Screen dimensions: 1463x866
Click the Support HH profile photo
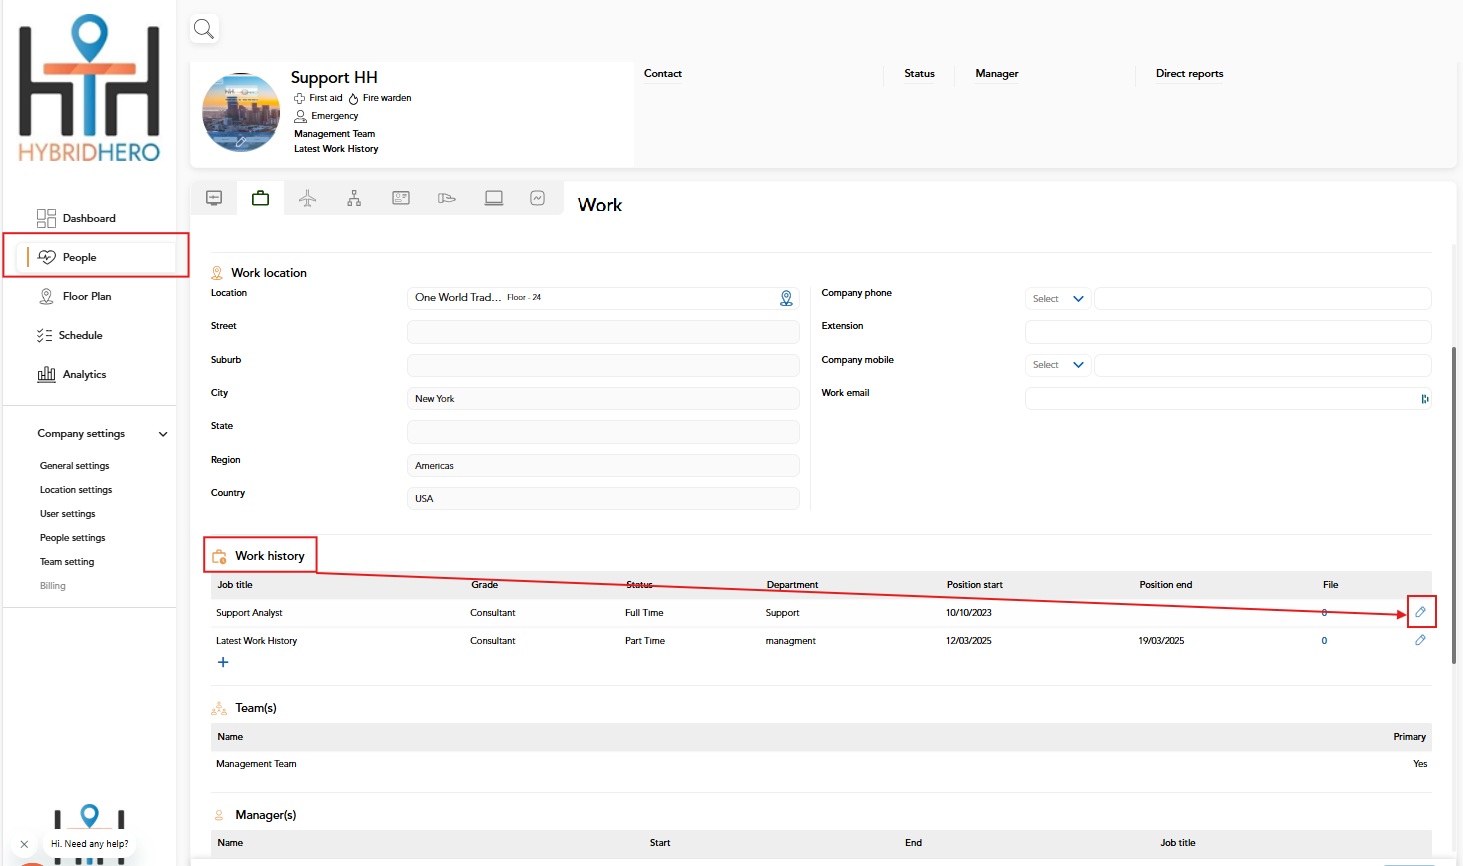click(241, 112)
